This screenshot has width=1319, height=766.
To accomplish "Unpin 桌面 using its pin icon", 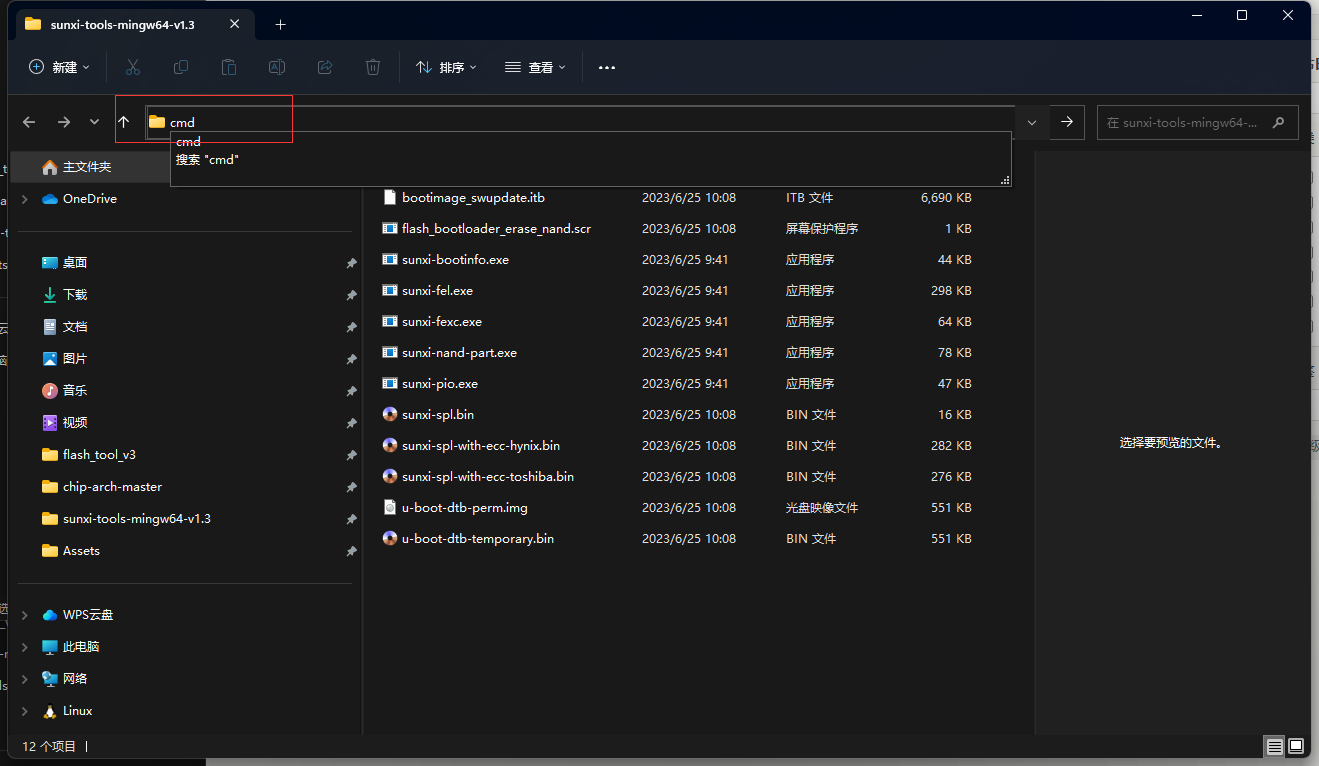I will pos(351,263).
